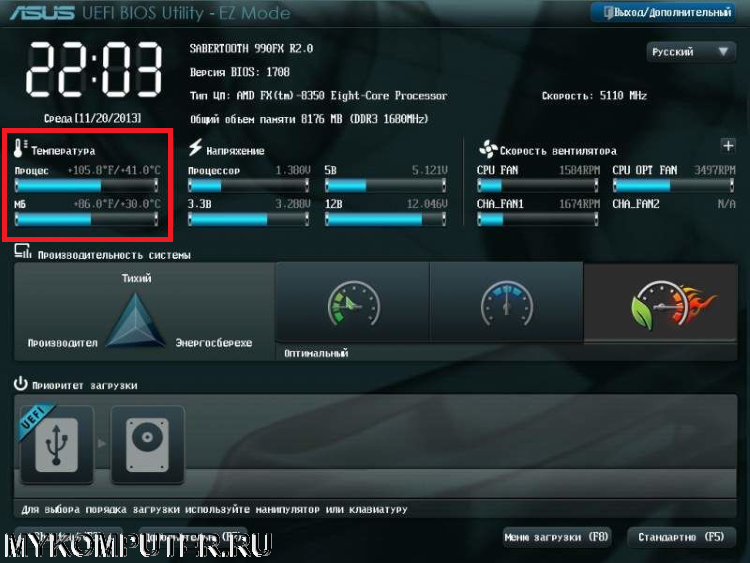Click the 12В voltage bar
The height and width of the screenshot is (563, 750).
(x=386, y=219)
